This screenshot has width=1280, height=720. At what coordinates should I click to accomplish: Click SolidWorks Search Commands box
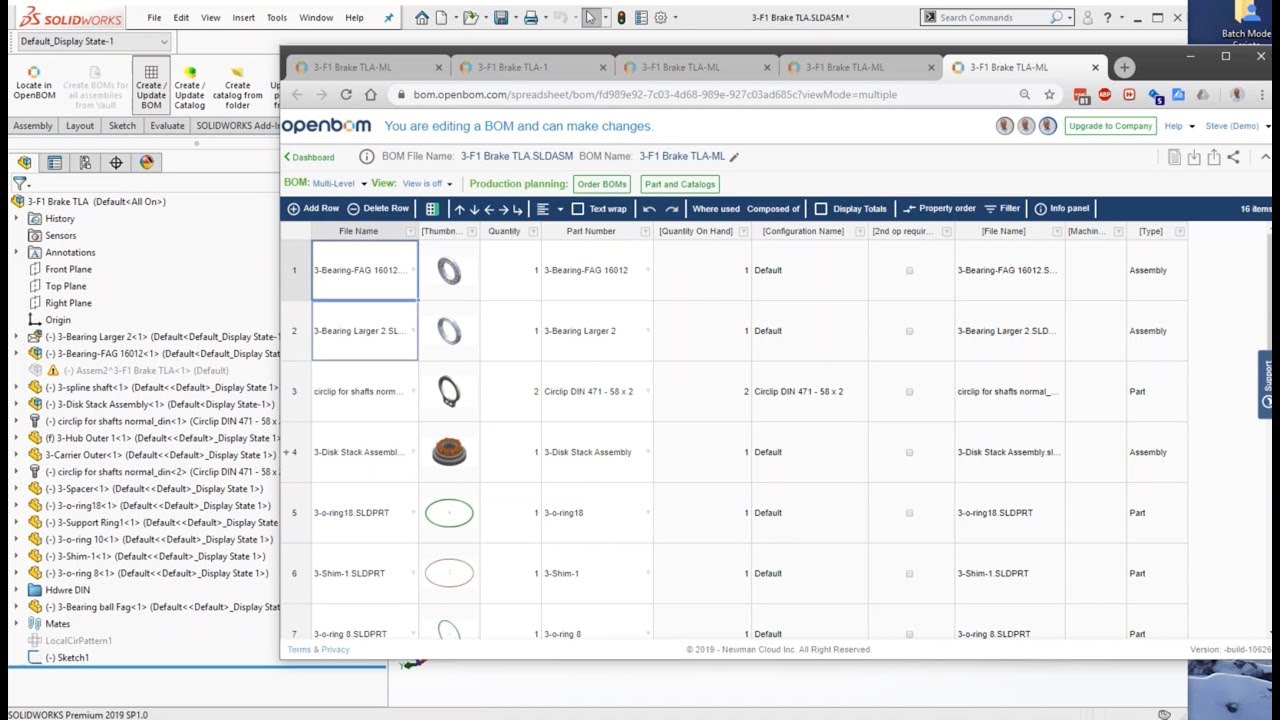click(x=996, y=17)
